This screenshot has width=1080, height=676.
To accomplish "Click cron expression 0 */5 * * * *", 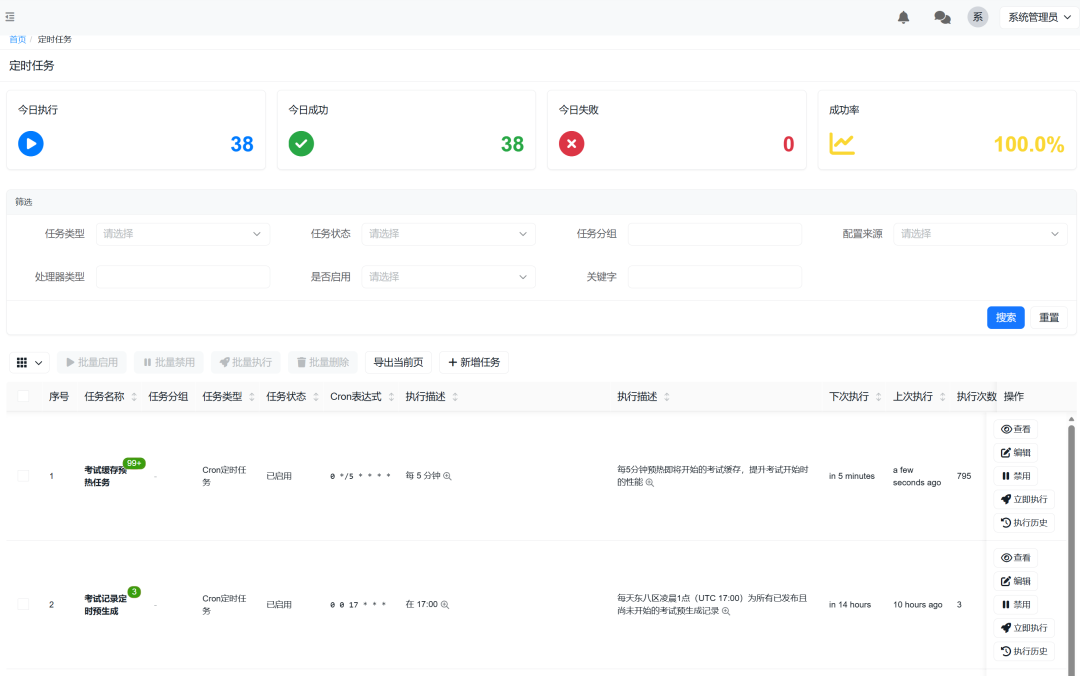I will pyautogui.click(x=360, y=476).
